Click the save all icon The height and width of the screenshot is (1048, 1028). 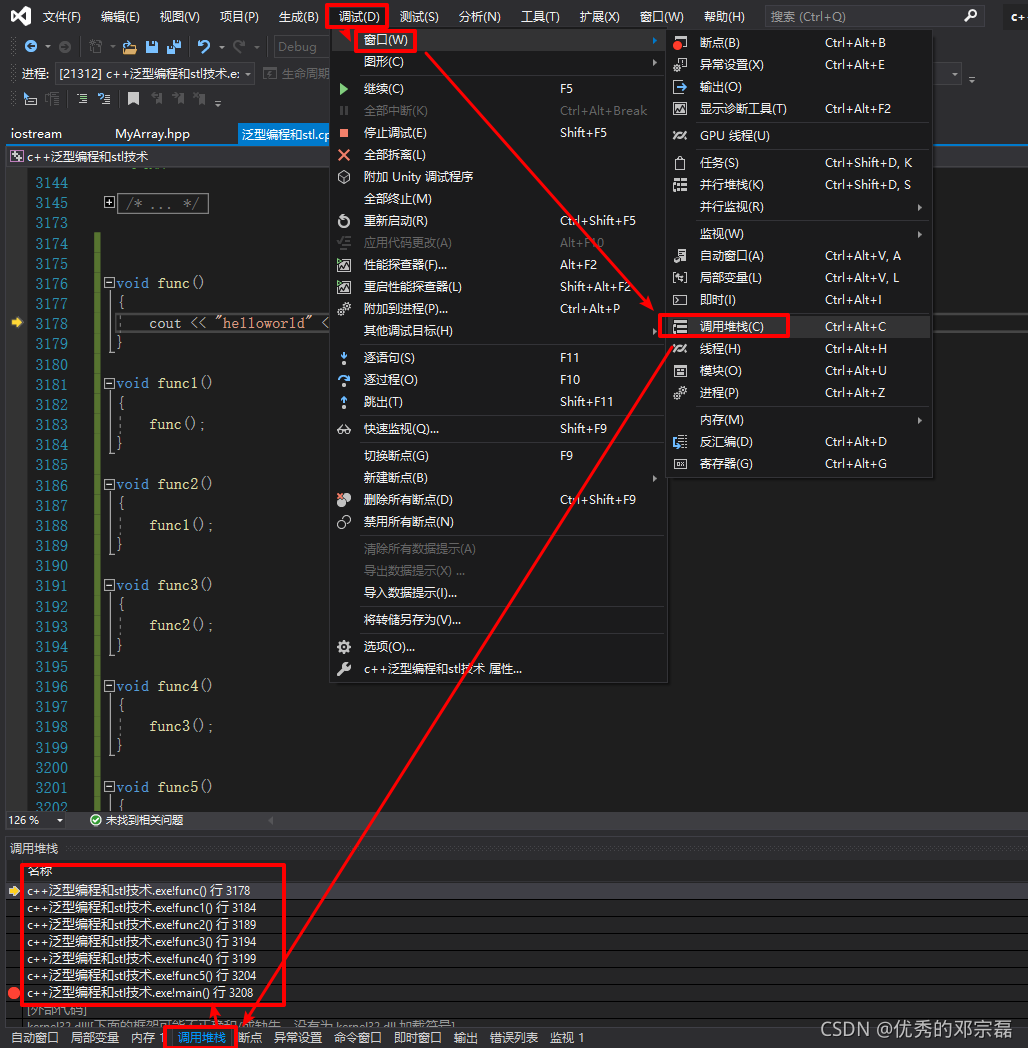pos(174,47)
